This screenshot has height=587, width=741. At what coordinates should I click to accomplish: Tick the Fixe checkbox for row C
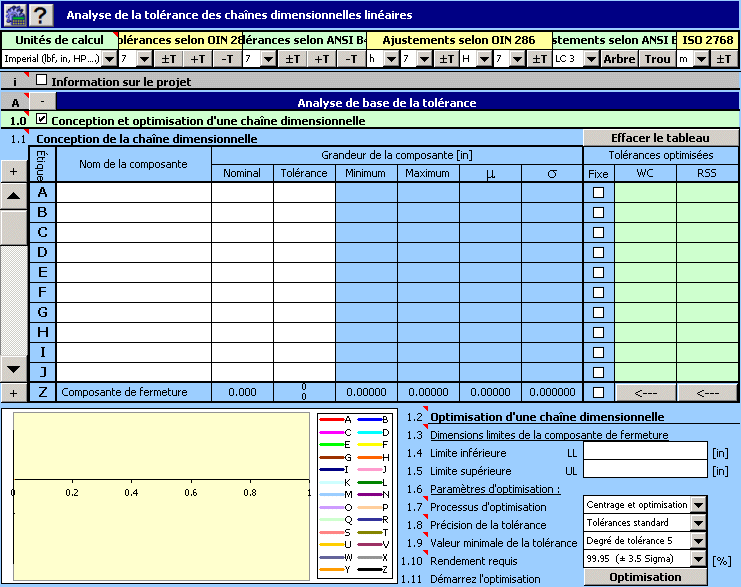(598, 233)
